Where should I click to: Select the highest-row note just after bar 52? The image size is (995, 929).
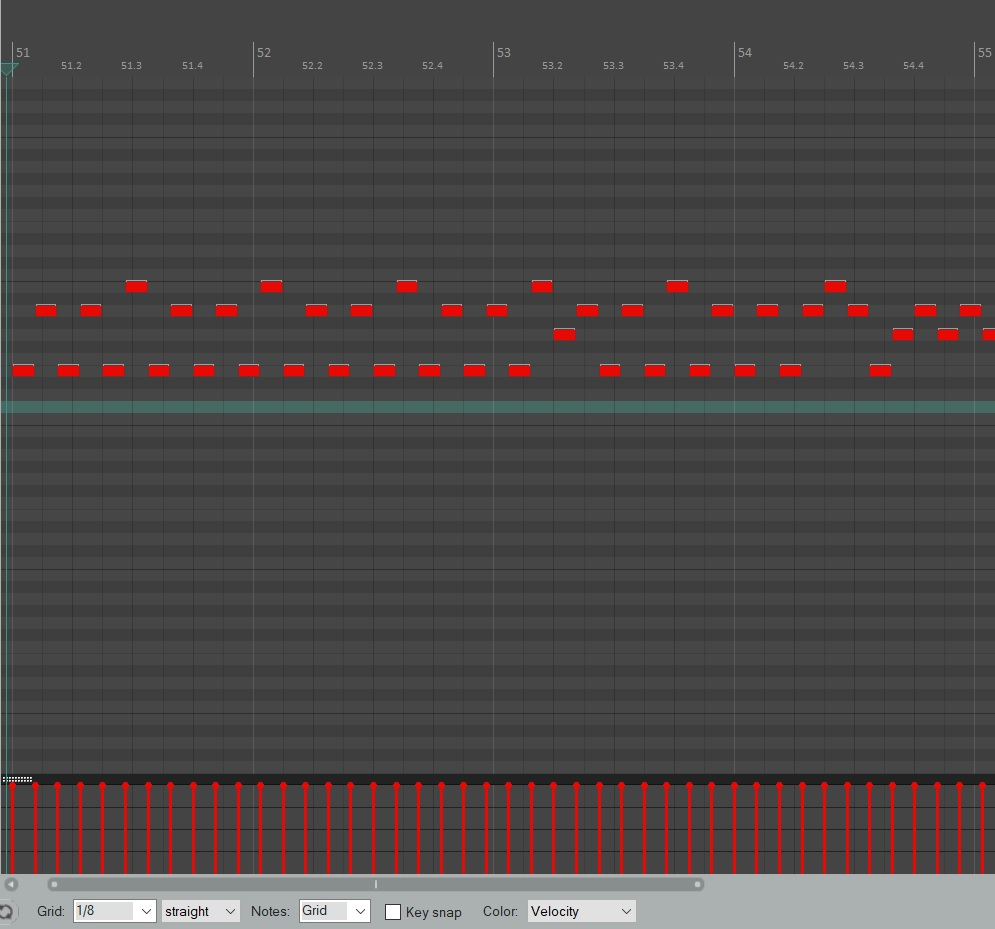[x=272, y=286]
